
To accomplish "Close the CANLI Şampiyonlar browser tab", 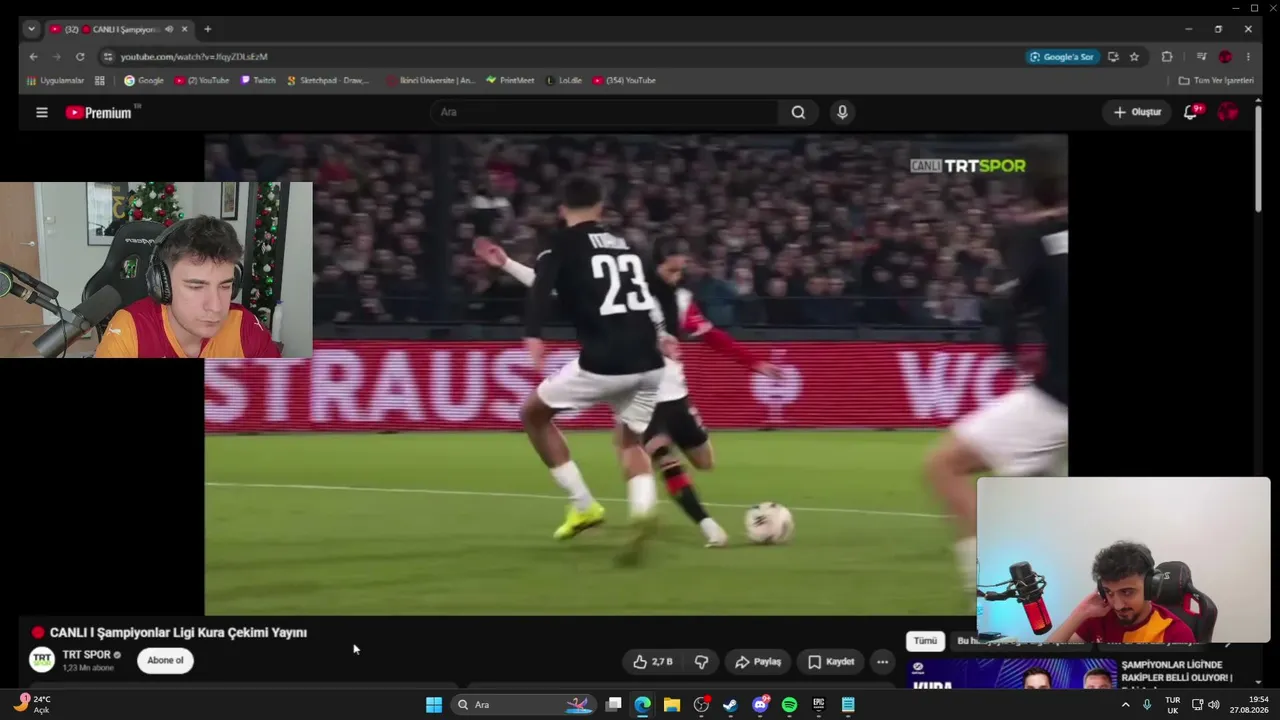I will [184, 30].
